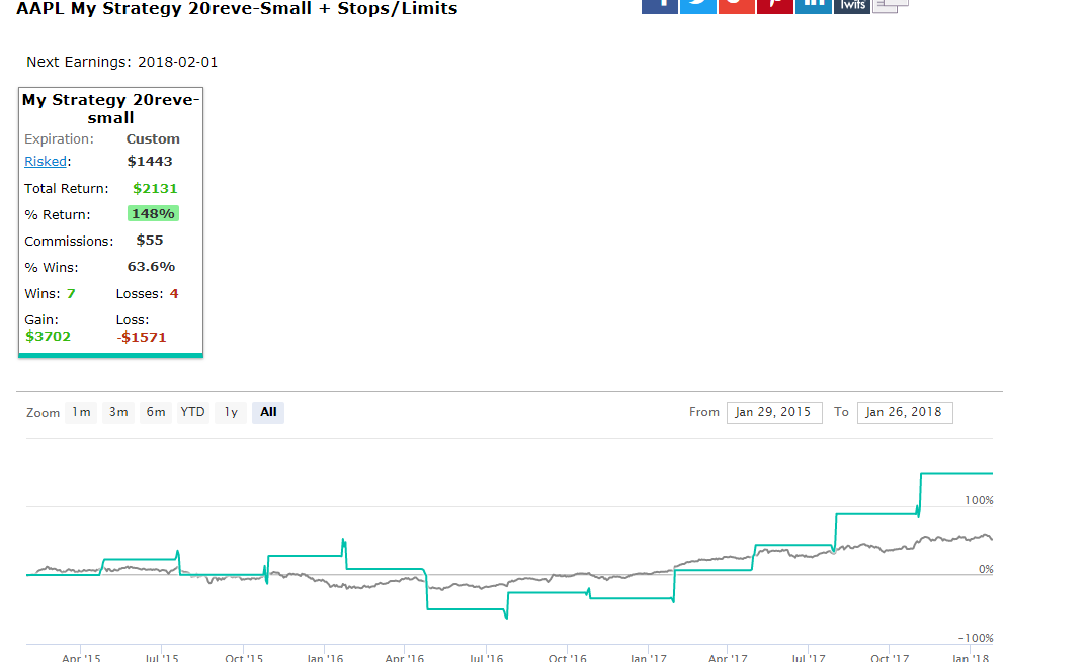Share the strategy on LinkedIn
This screenshot has width=1090, height=662.
pos(813,6)
